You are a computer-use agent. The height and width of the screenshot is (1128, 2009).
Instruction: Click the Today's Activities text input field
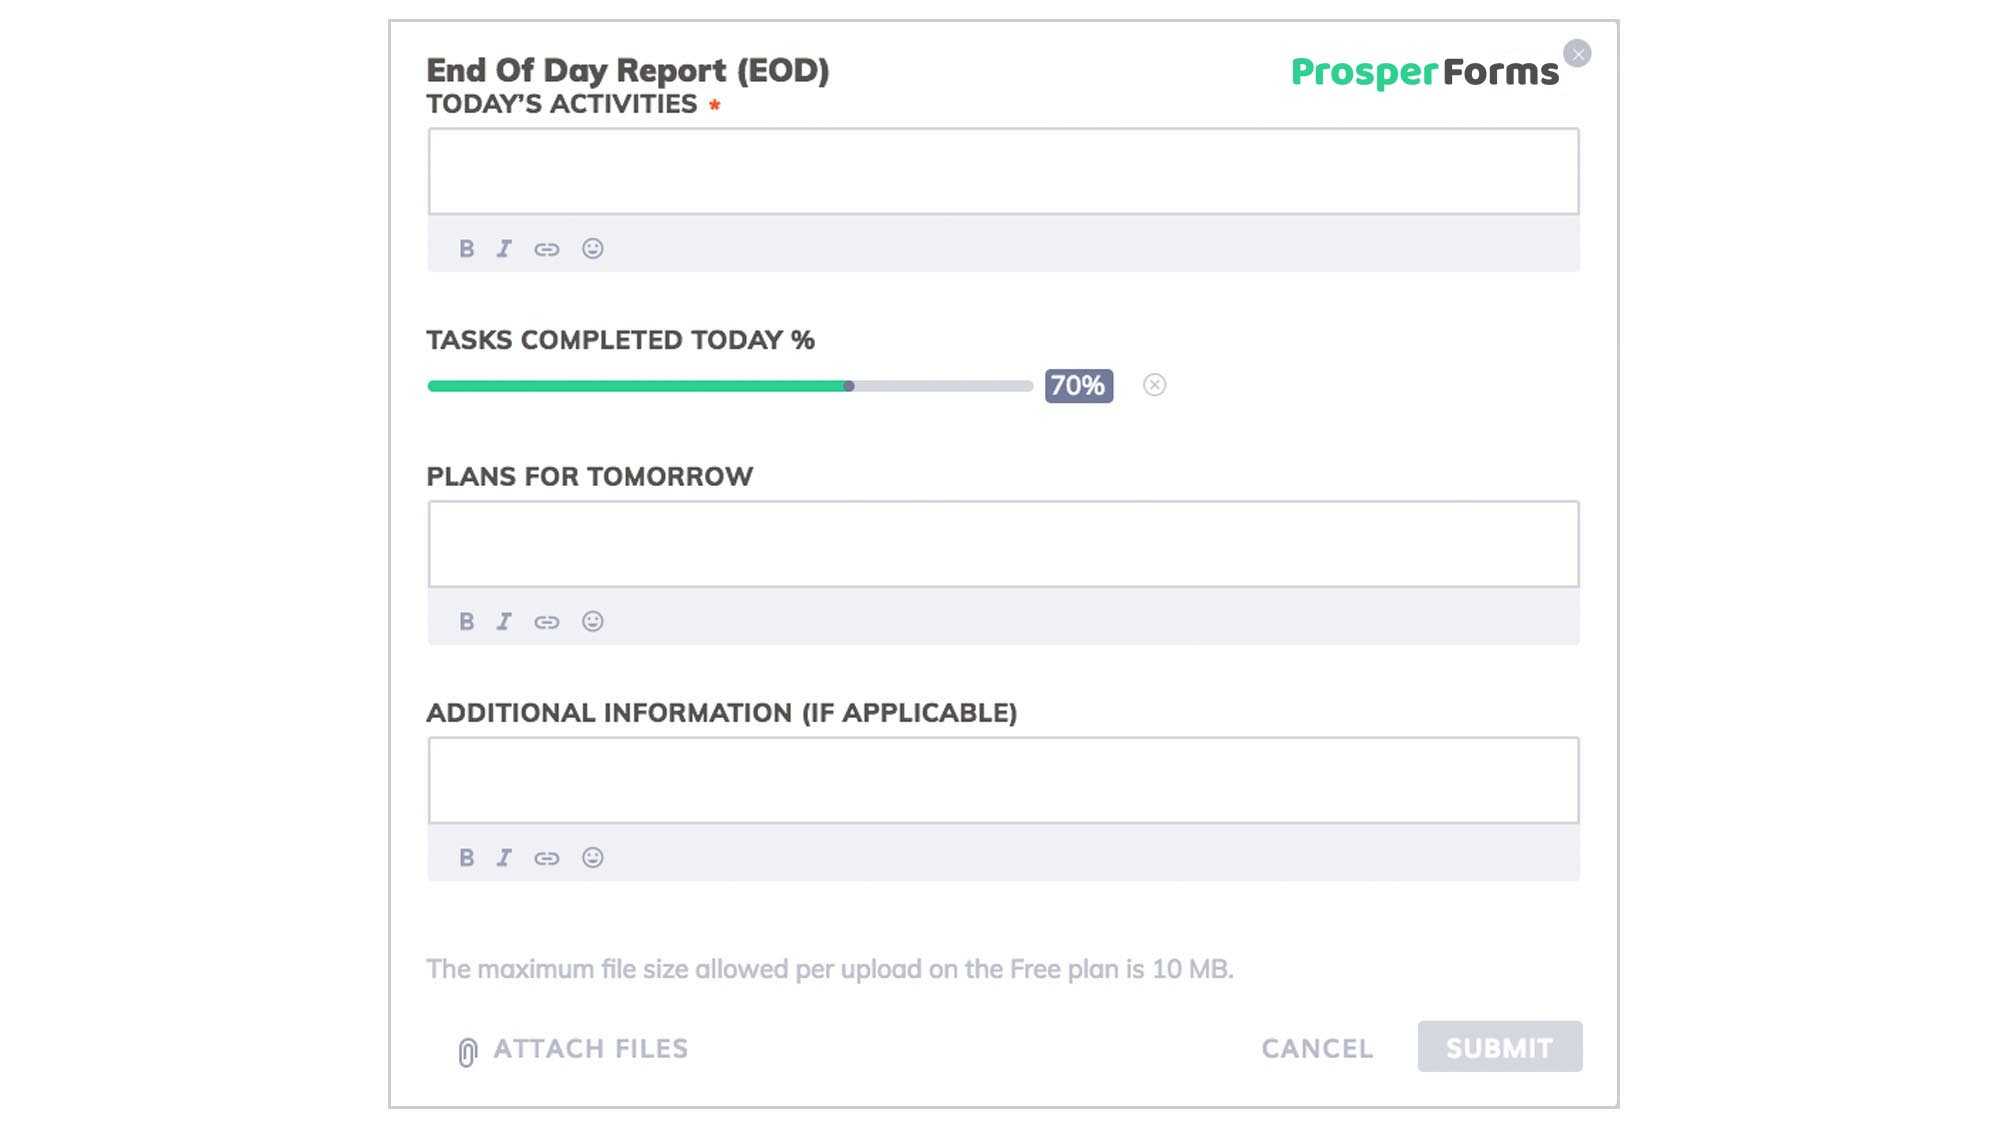click(1003, 170)
